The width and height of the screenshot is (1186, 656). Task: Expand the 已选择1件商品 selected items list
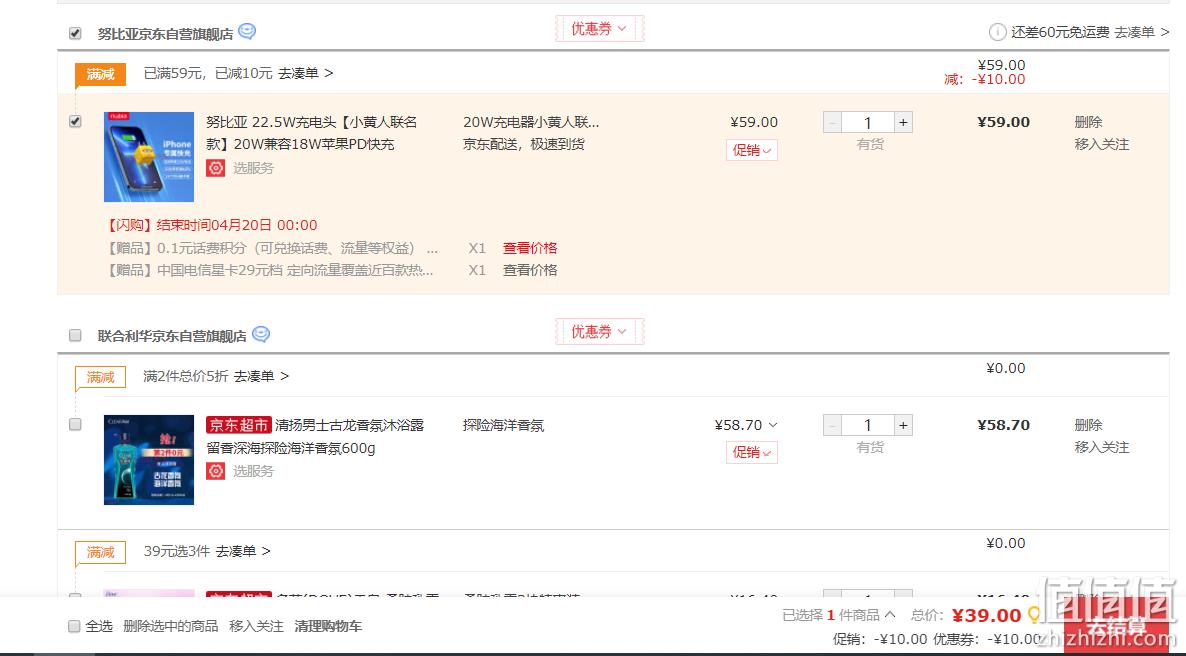click(x=890, y=615)
